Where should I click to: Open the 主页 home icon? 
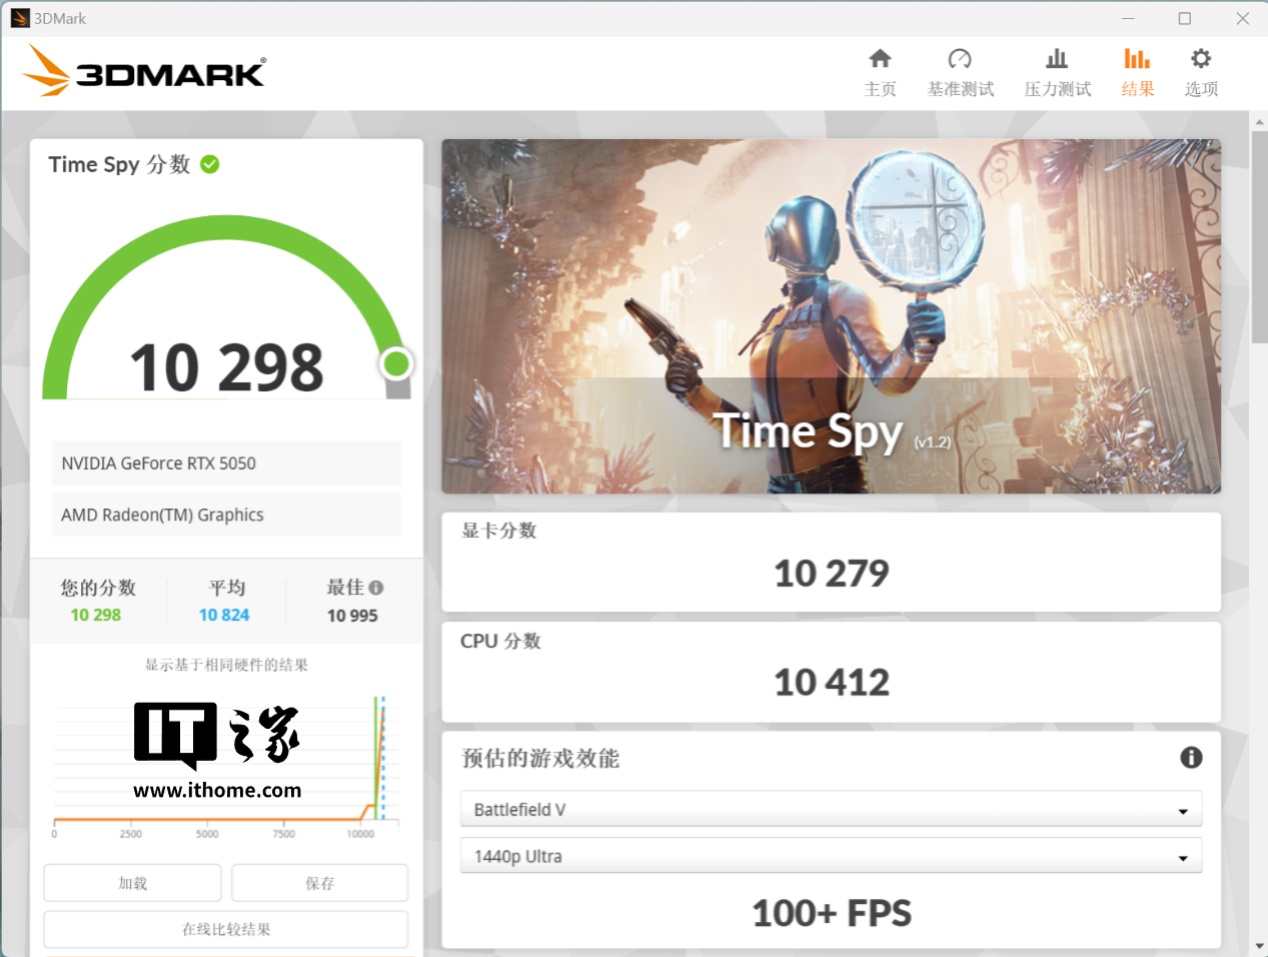click(x=880, y=59)
